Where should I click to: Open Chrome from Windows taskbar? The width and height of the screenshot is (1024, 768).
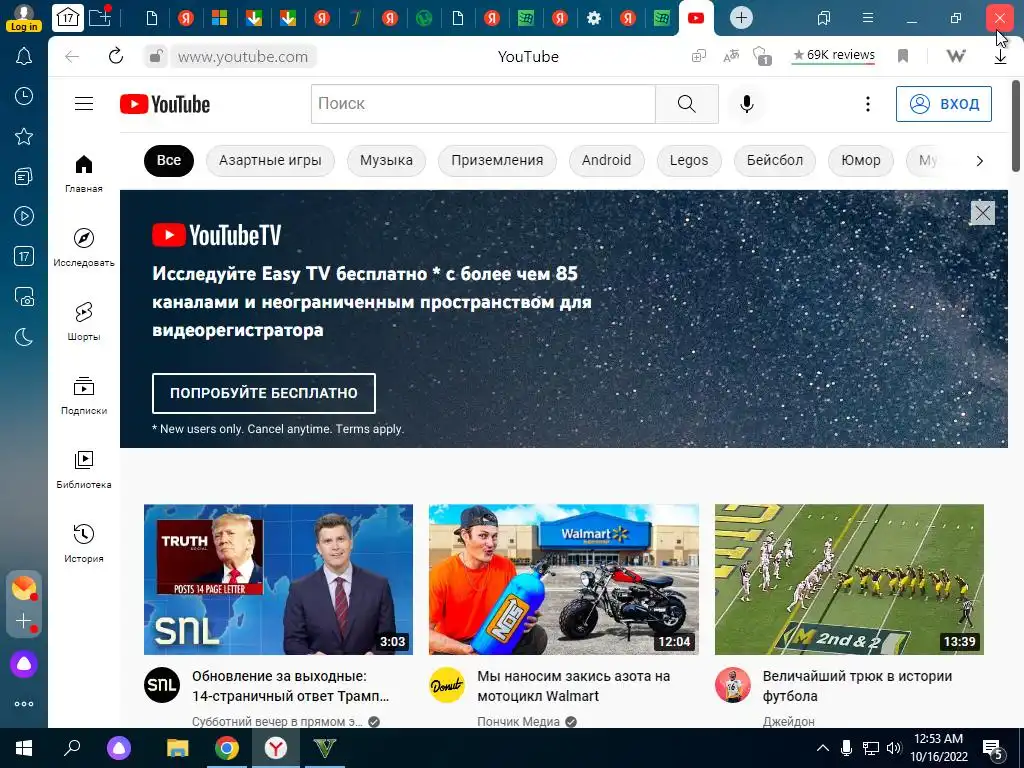(227, 748)
